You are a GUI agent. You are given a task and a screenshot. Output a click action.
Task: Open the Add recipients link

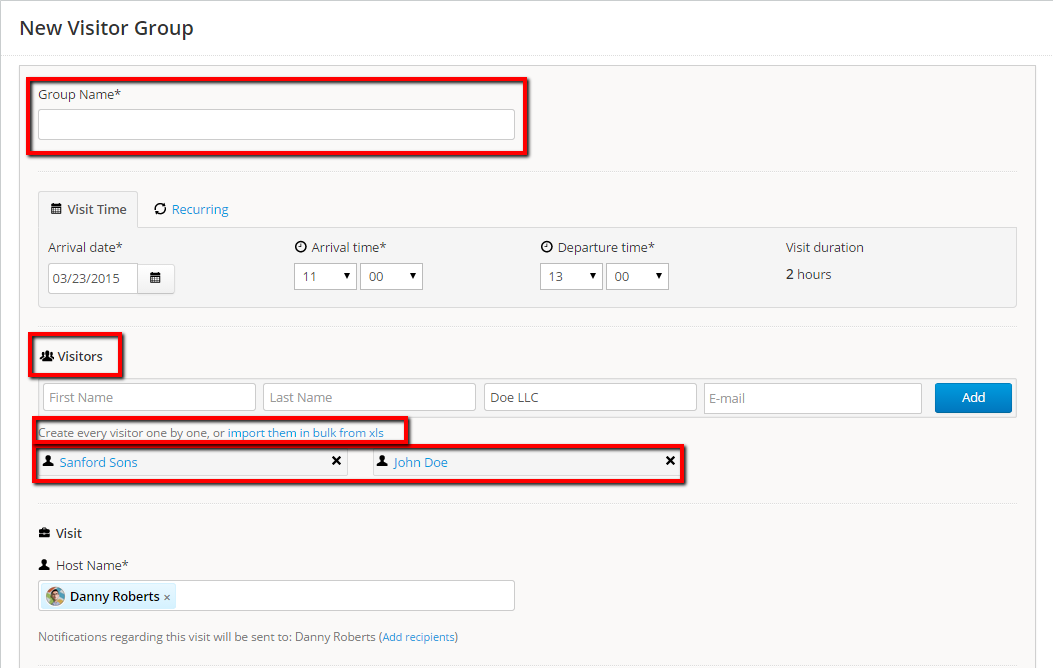418,637
